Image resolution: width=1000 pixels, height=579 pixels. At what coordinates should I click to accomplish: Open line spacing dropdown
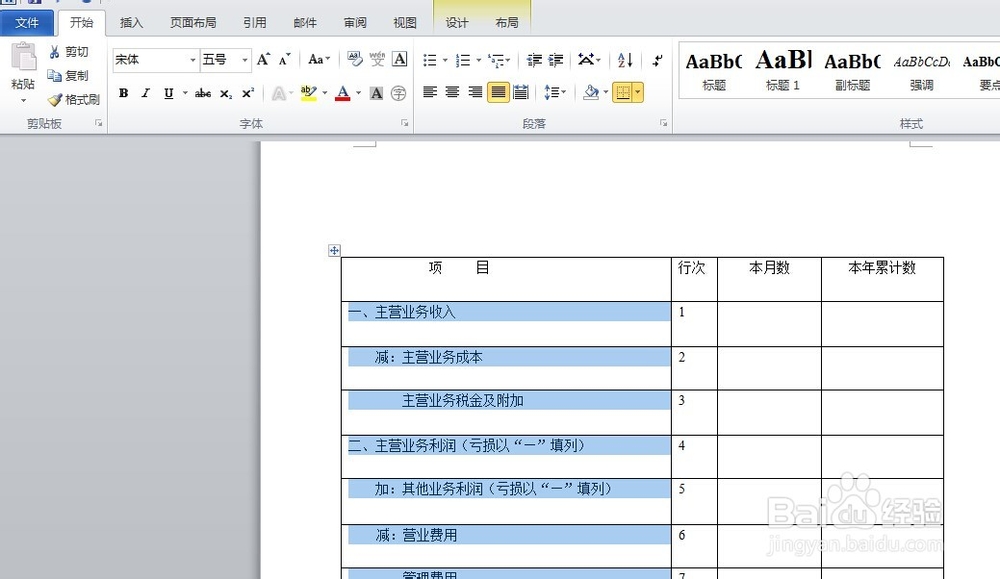point(555,92)
